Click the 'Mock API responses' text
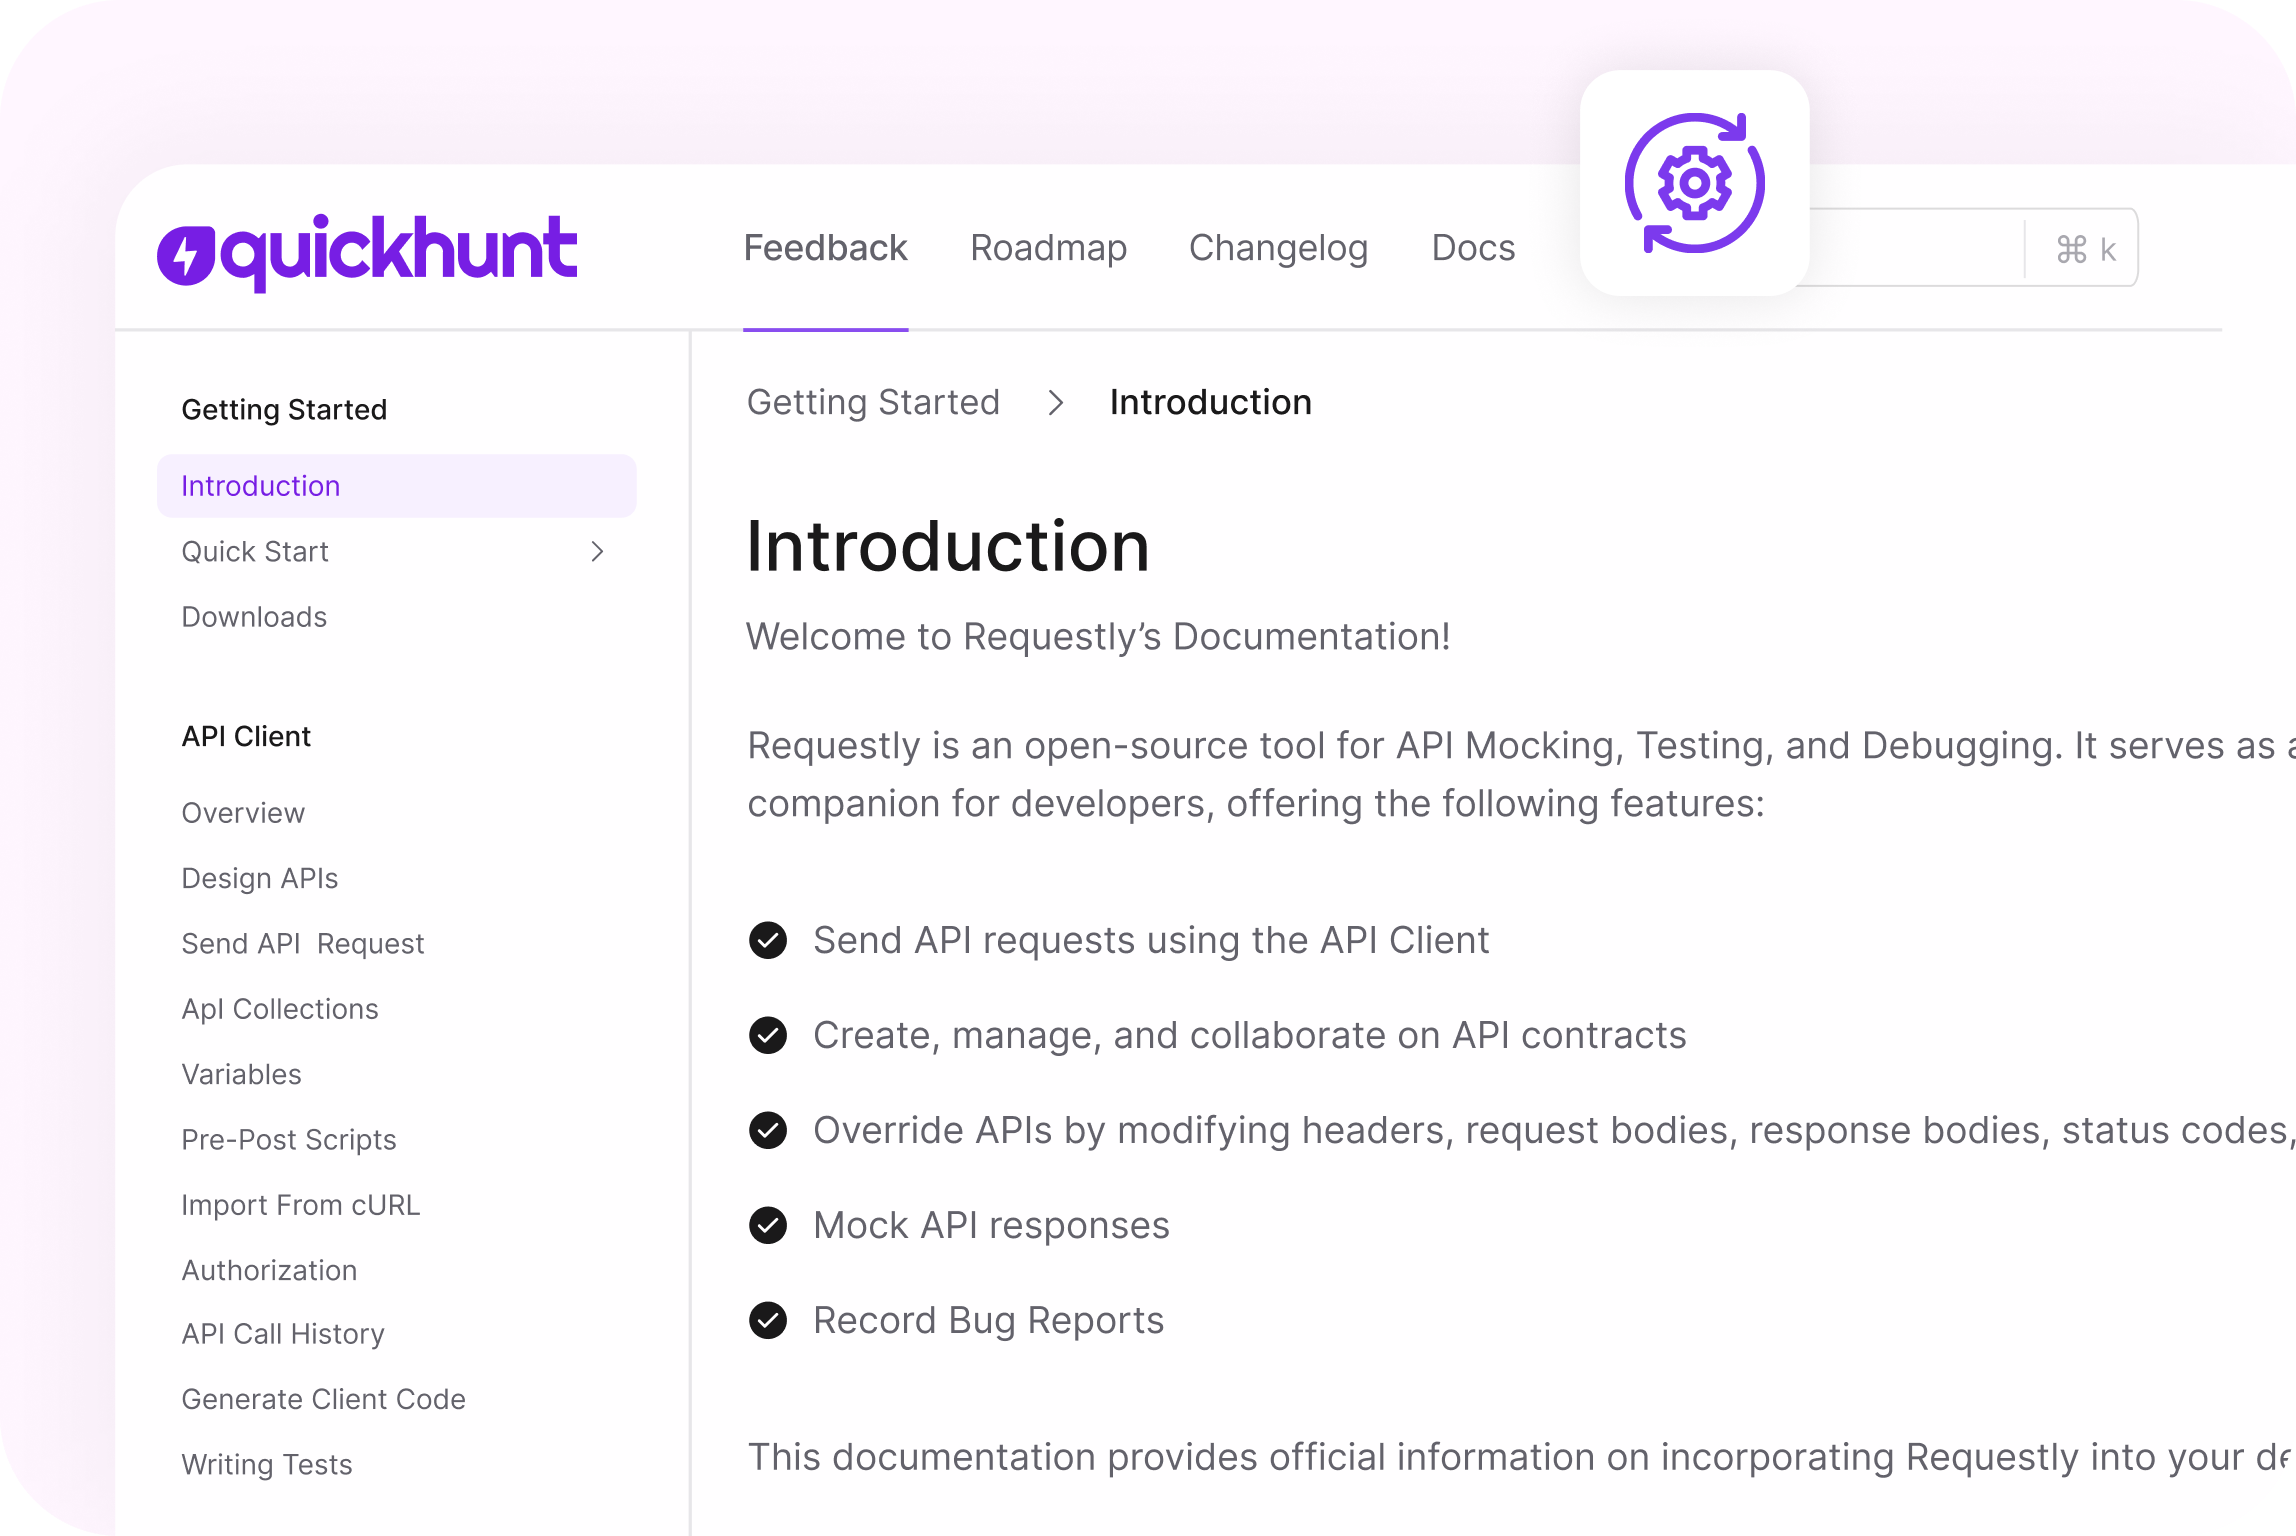The image size is (2296, 1536). pyautogui.click(x=991, y=1225)
